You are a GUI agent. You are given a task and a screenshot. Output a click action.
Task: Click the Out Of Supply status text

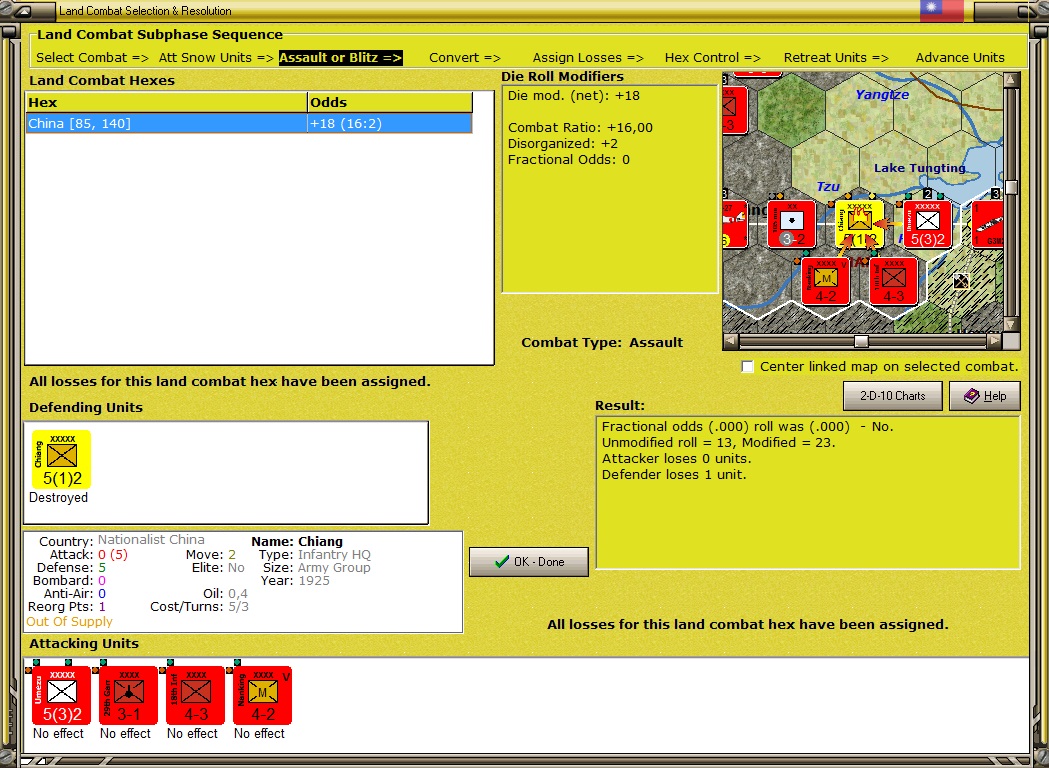[69, 621]
